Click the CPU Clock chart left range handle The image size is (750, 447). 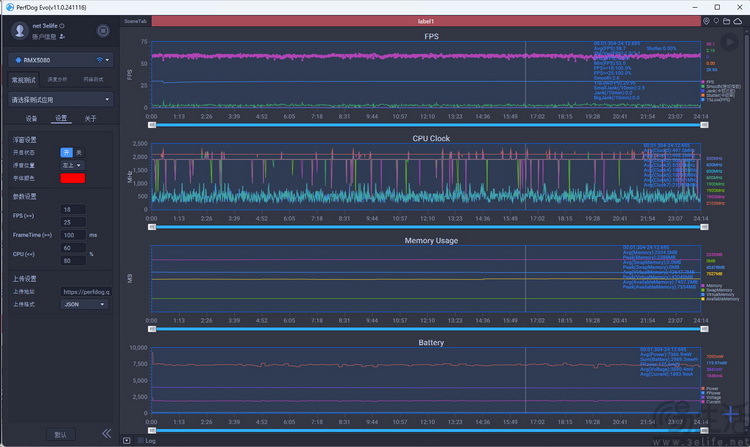(x=152, y=227)
